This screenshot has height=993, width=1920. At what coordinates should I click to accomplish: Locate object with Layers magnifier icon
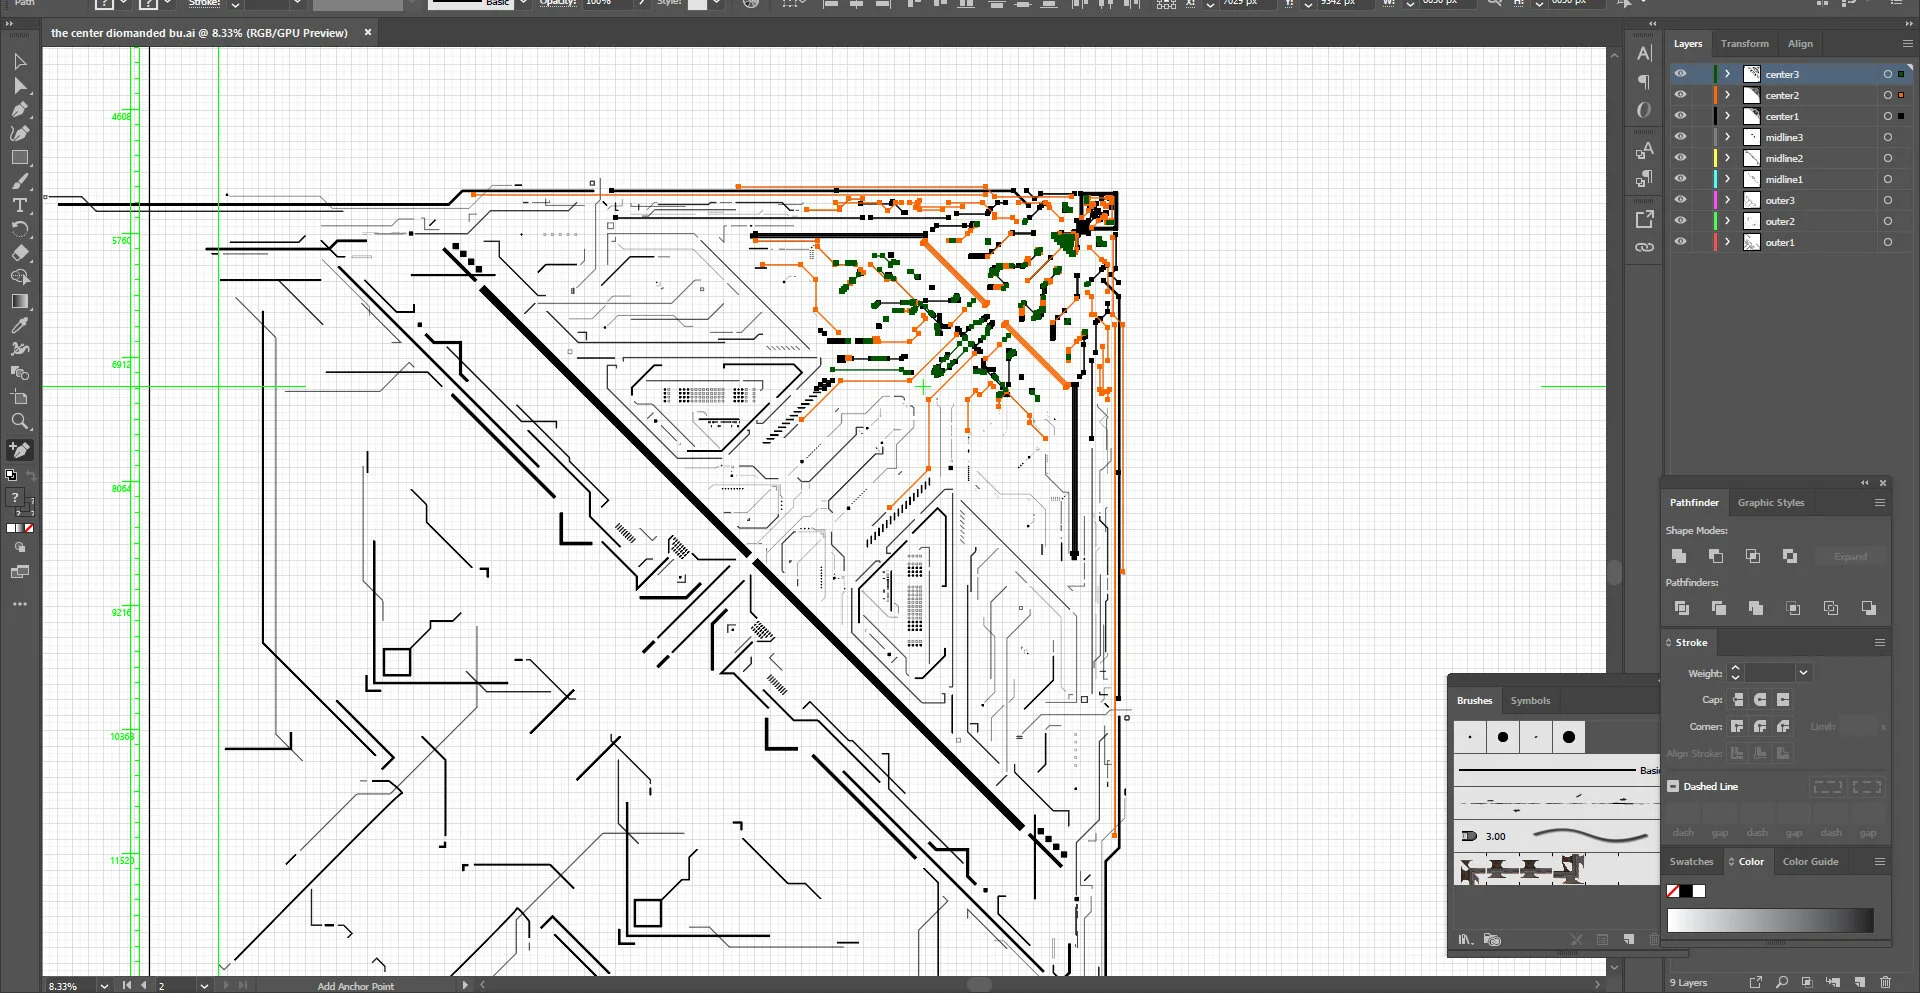pyautogui.click(x=1781, y=982)
